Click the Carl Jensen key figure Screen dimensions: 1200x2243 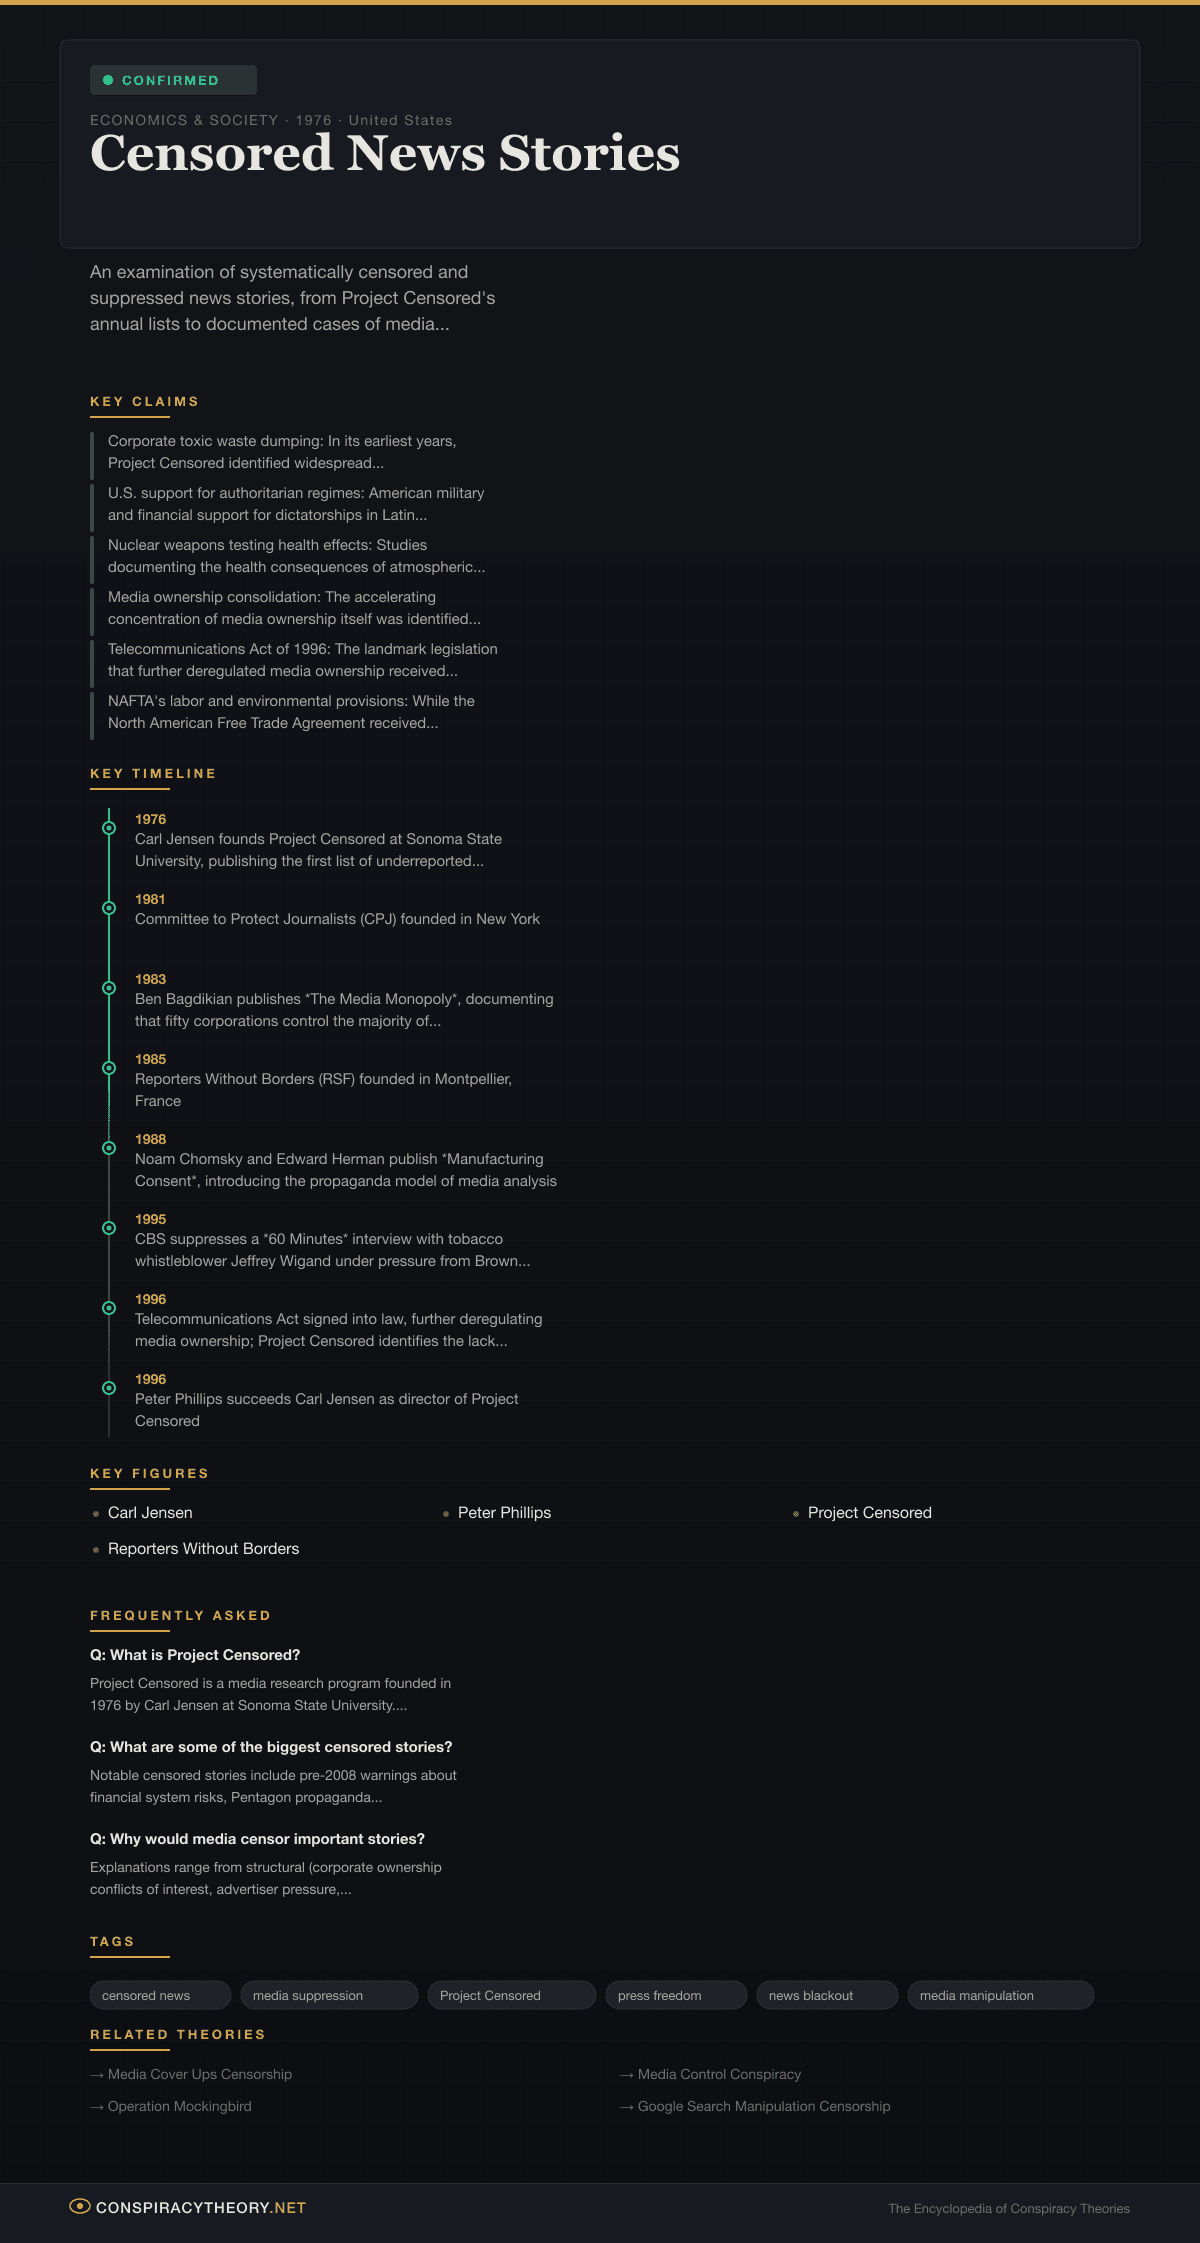tap(150, 1513)
